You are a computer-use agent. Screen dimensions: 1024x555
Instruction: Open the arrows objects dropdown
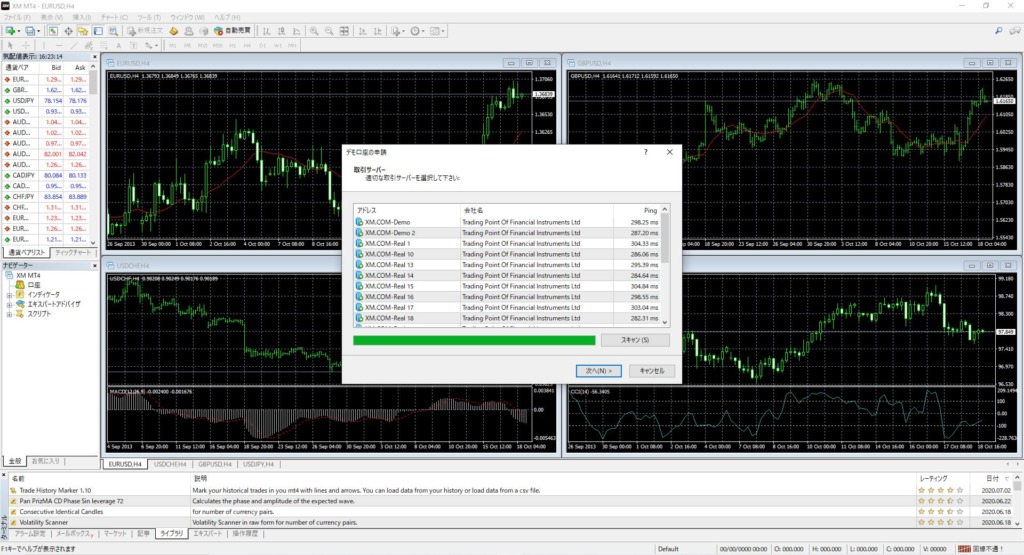click(x=151, y=45)
